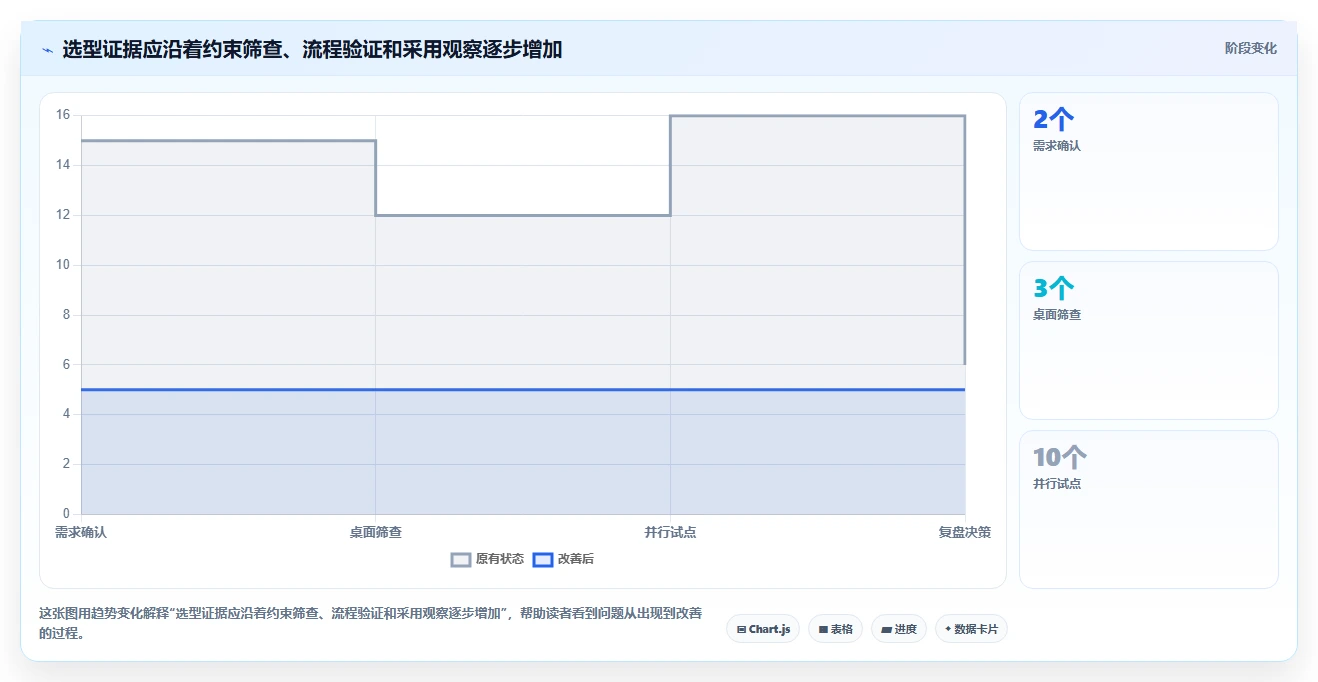
Task: Select the 表格 tag
Action: point(835,629)
